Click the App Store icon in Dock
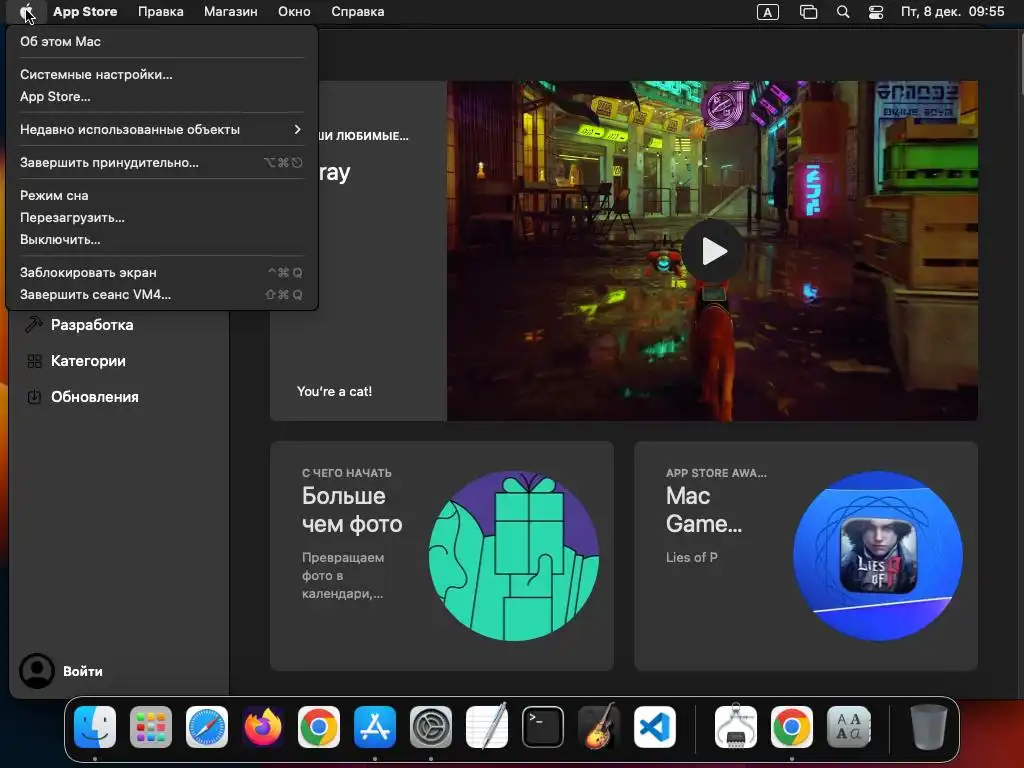Screen dimensions: 1024x768 375,727
